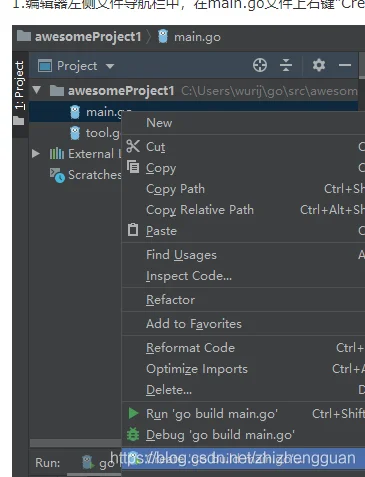The height and width of the screenshot is (477, 365).
Task: Hide the Project panel with minus icon
Action: 345,65
